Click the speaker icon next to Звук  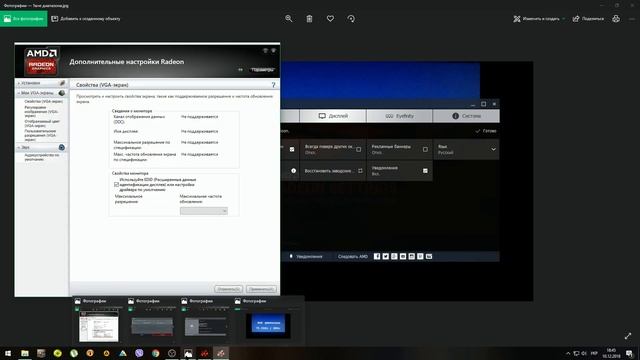(x=62, y=147)
